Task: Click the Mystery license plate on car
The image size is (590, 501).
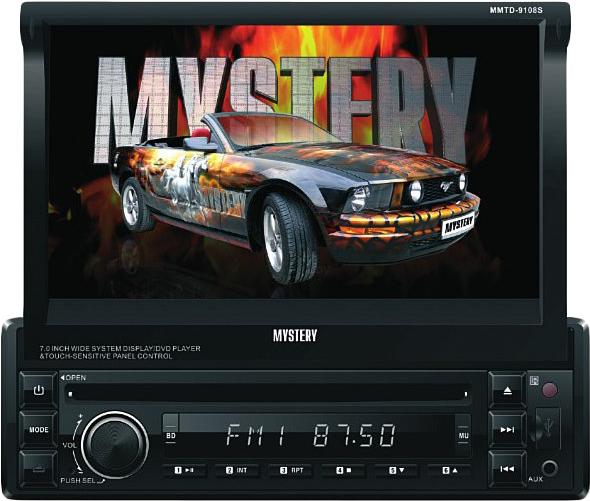Action: point(458,224)
